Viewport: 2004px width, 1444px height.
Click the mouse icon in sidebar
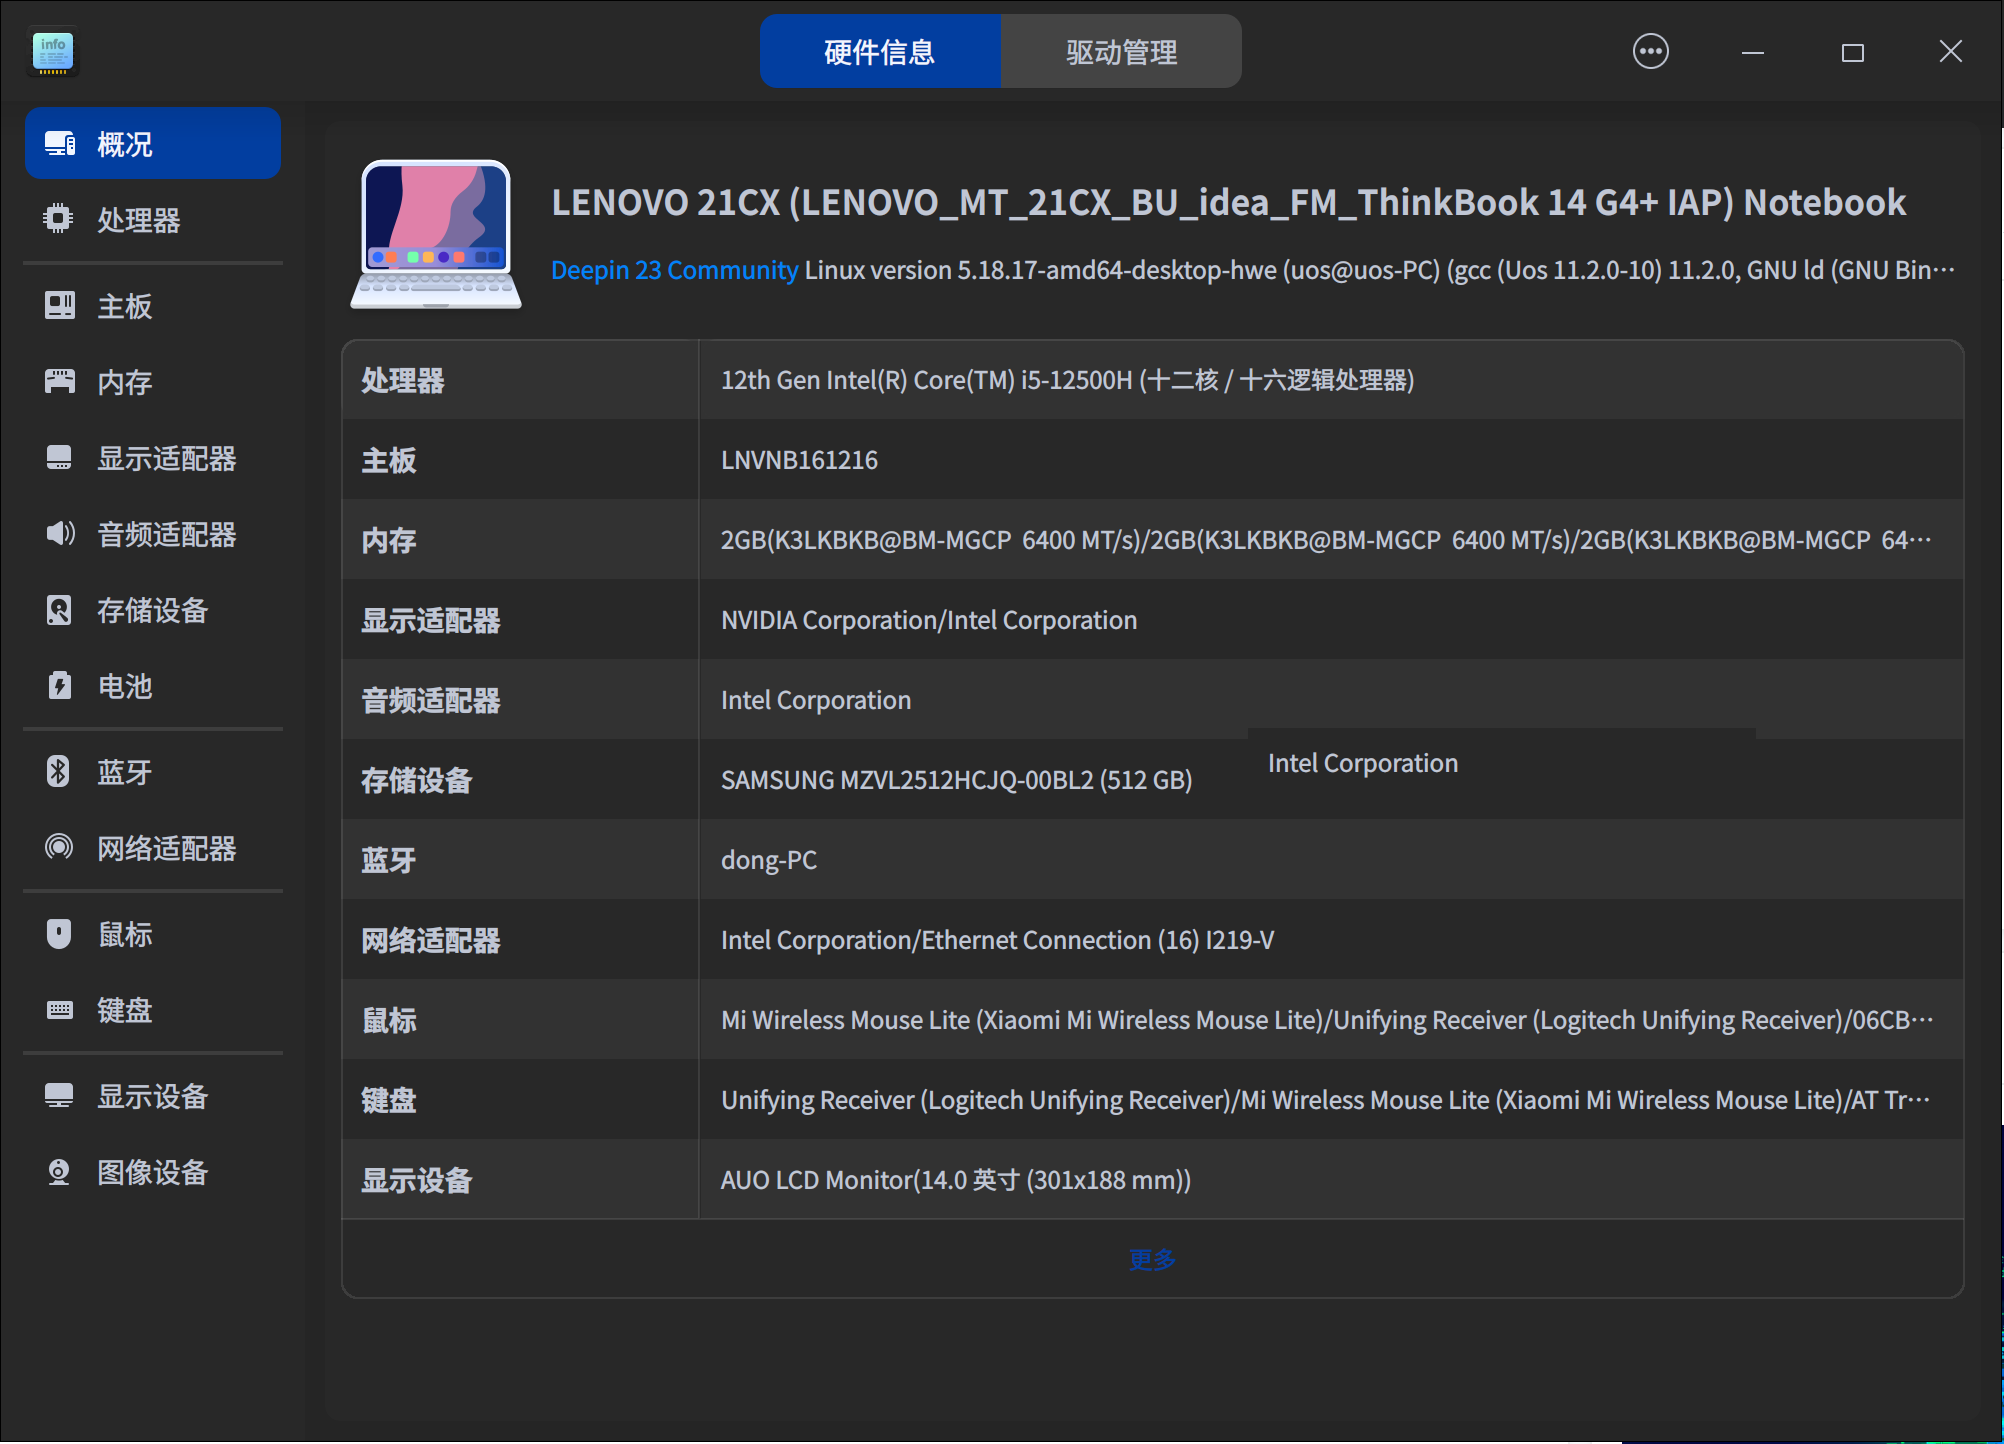tap(59, 933)
